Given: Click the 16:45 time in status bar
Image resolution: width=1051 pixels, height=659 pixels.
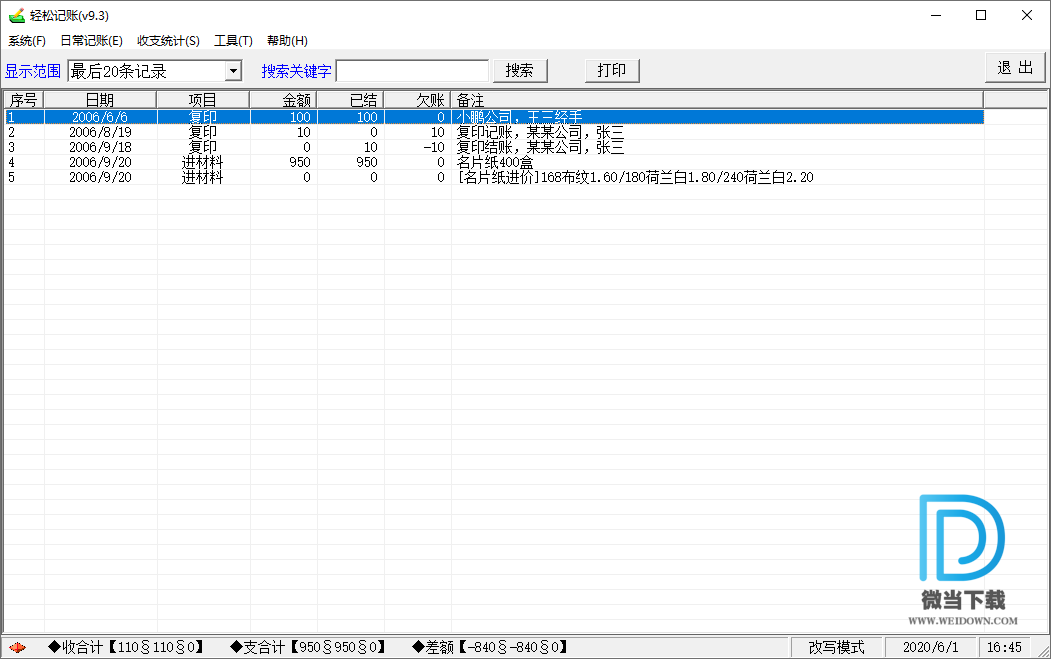Looking at the screenshot, I should pyautogui.click(x=1004, y=648).
